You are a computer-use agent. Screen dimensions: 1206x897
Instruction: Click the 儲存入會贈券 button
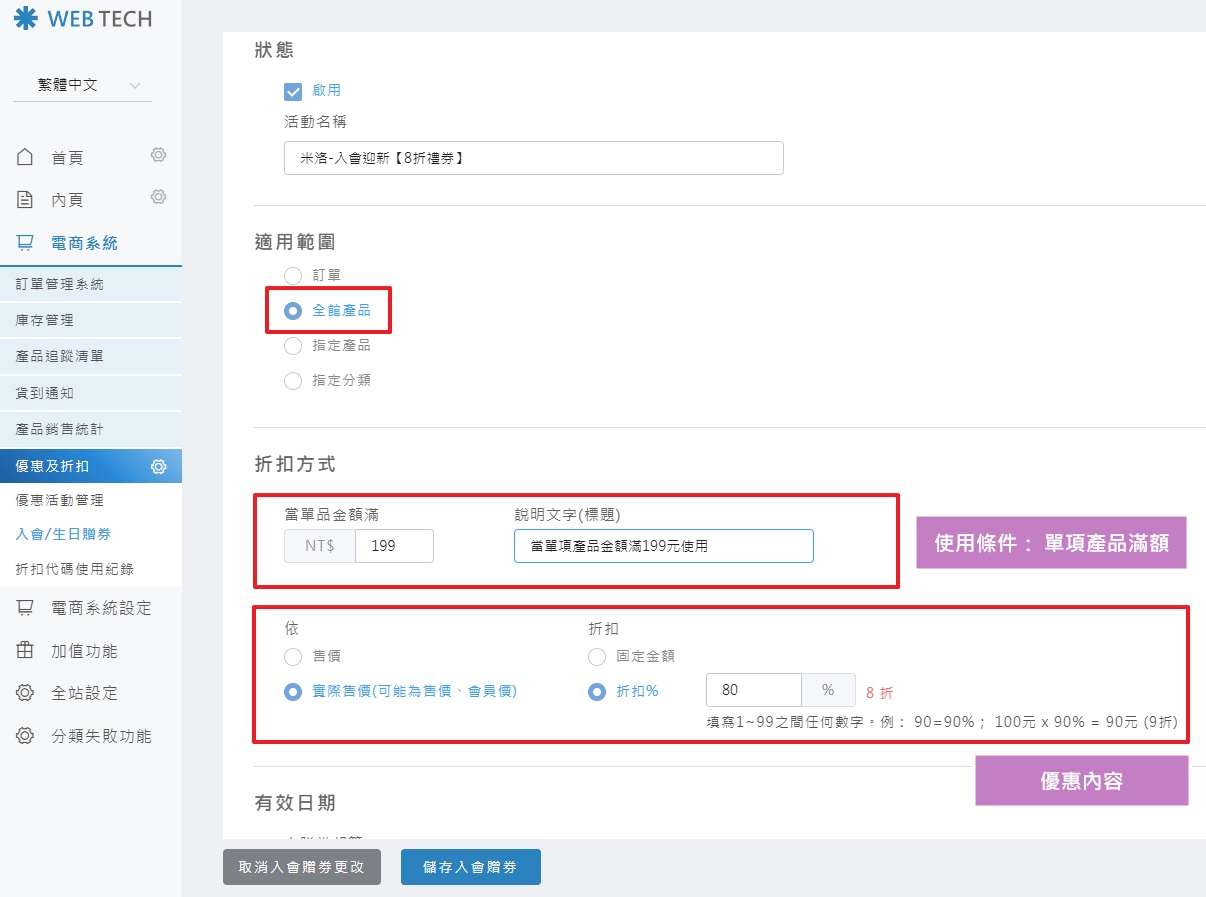pos(470,867)
